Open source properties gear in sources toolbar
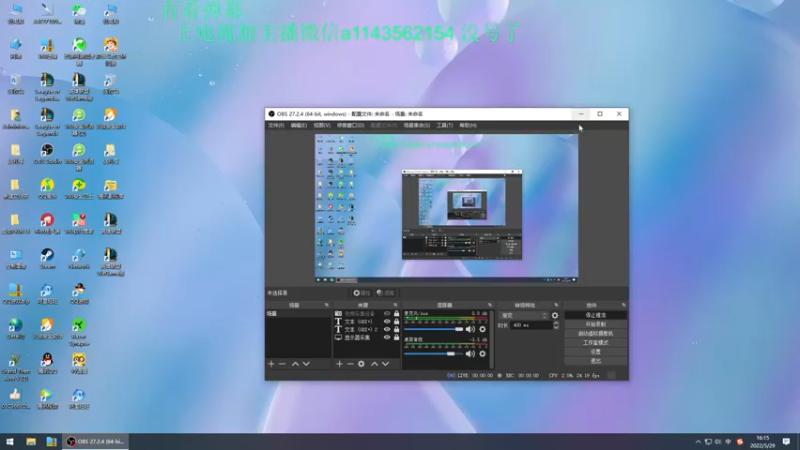The image size is (800, 450). (x=361, y=364)
